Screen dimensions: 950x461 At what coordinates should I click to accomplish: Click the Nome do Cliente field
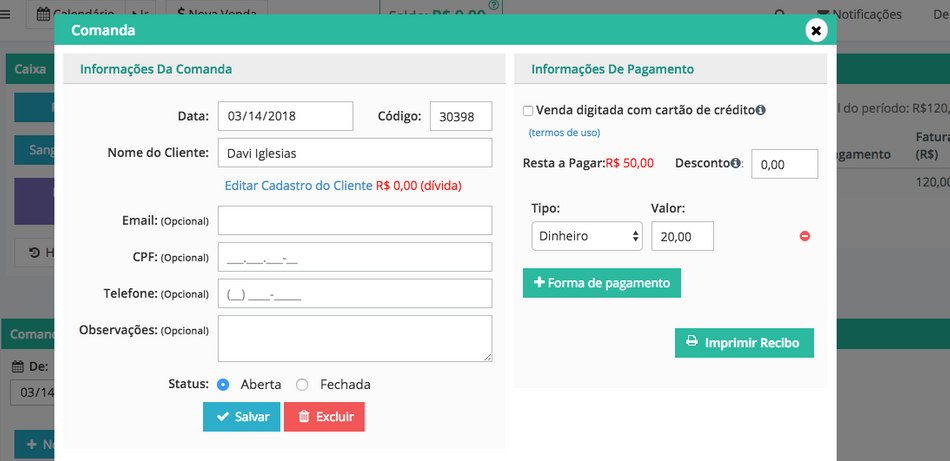click(x=355, y=153)
